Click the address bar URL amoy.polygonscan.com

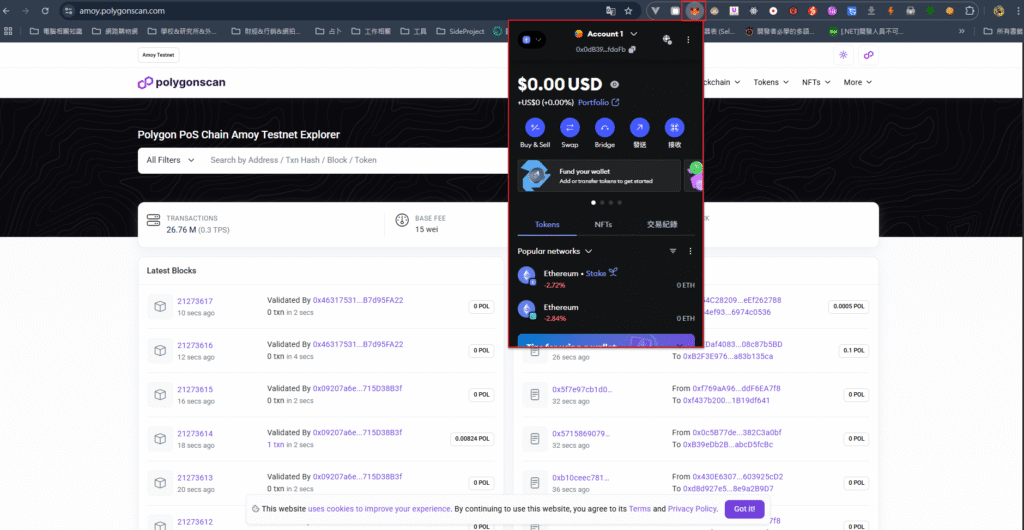pyautogui.click(x=122, y=11)
